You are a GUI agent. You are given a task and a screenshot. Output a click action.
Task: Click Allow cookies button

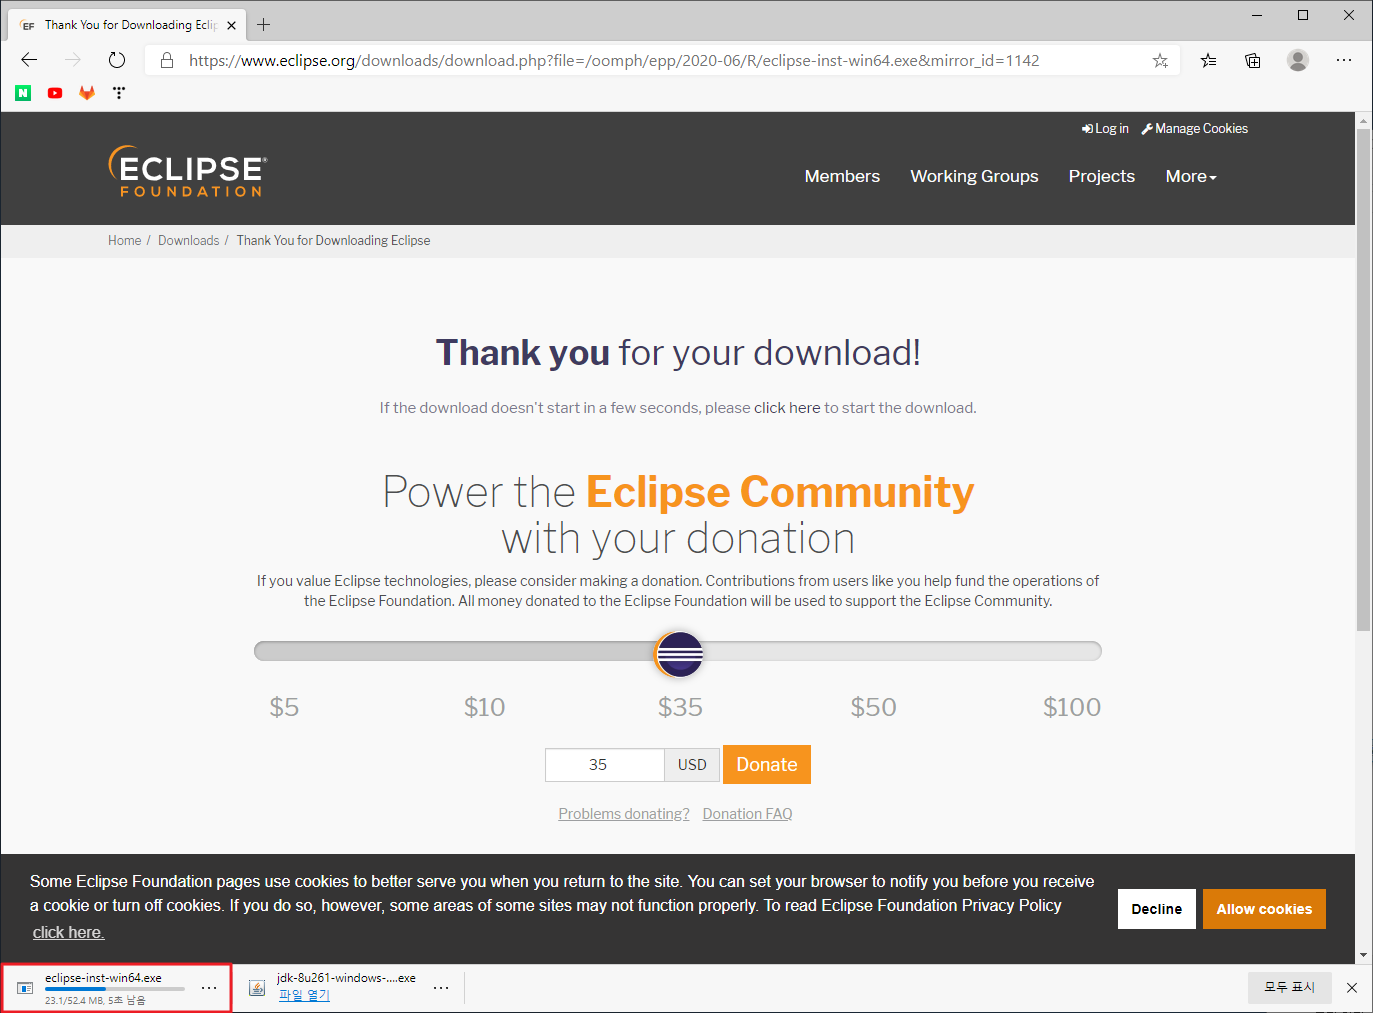pyautogui.click(x=1264, y=909)
